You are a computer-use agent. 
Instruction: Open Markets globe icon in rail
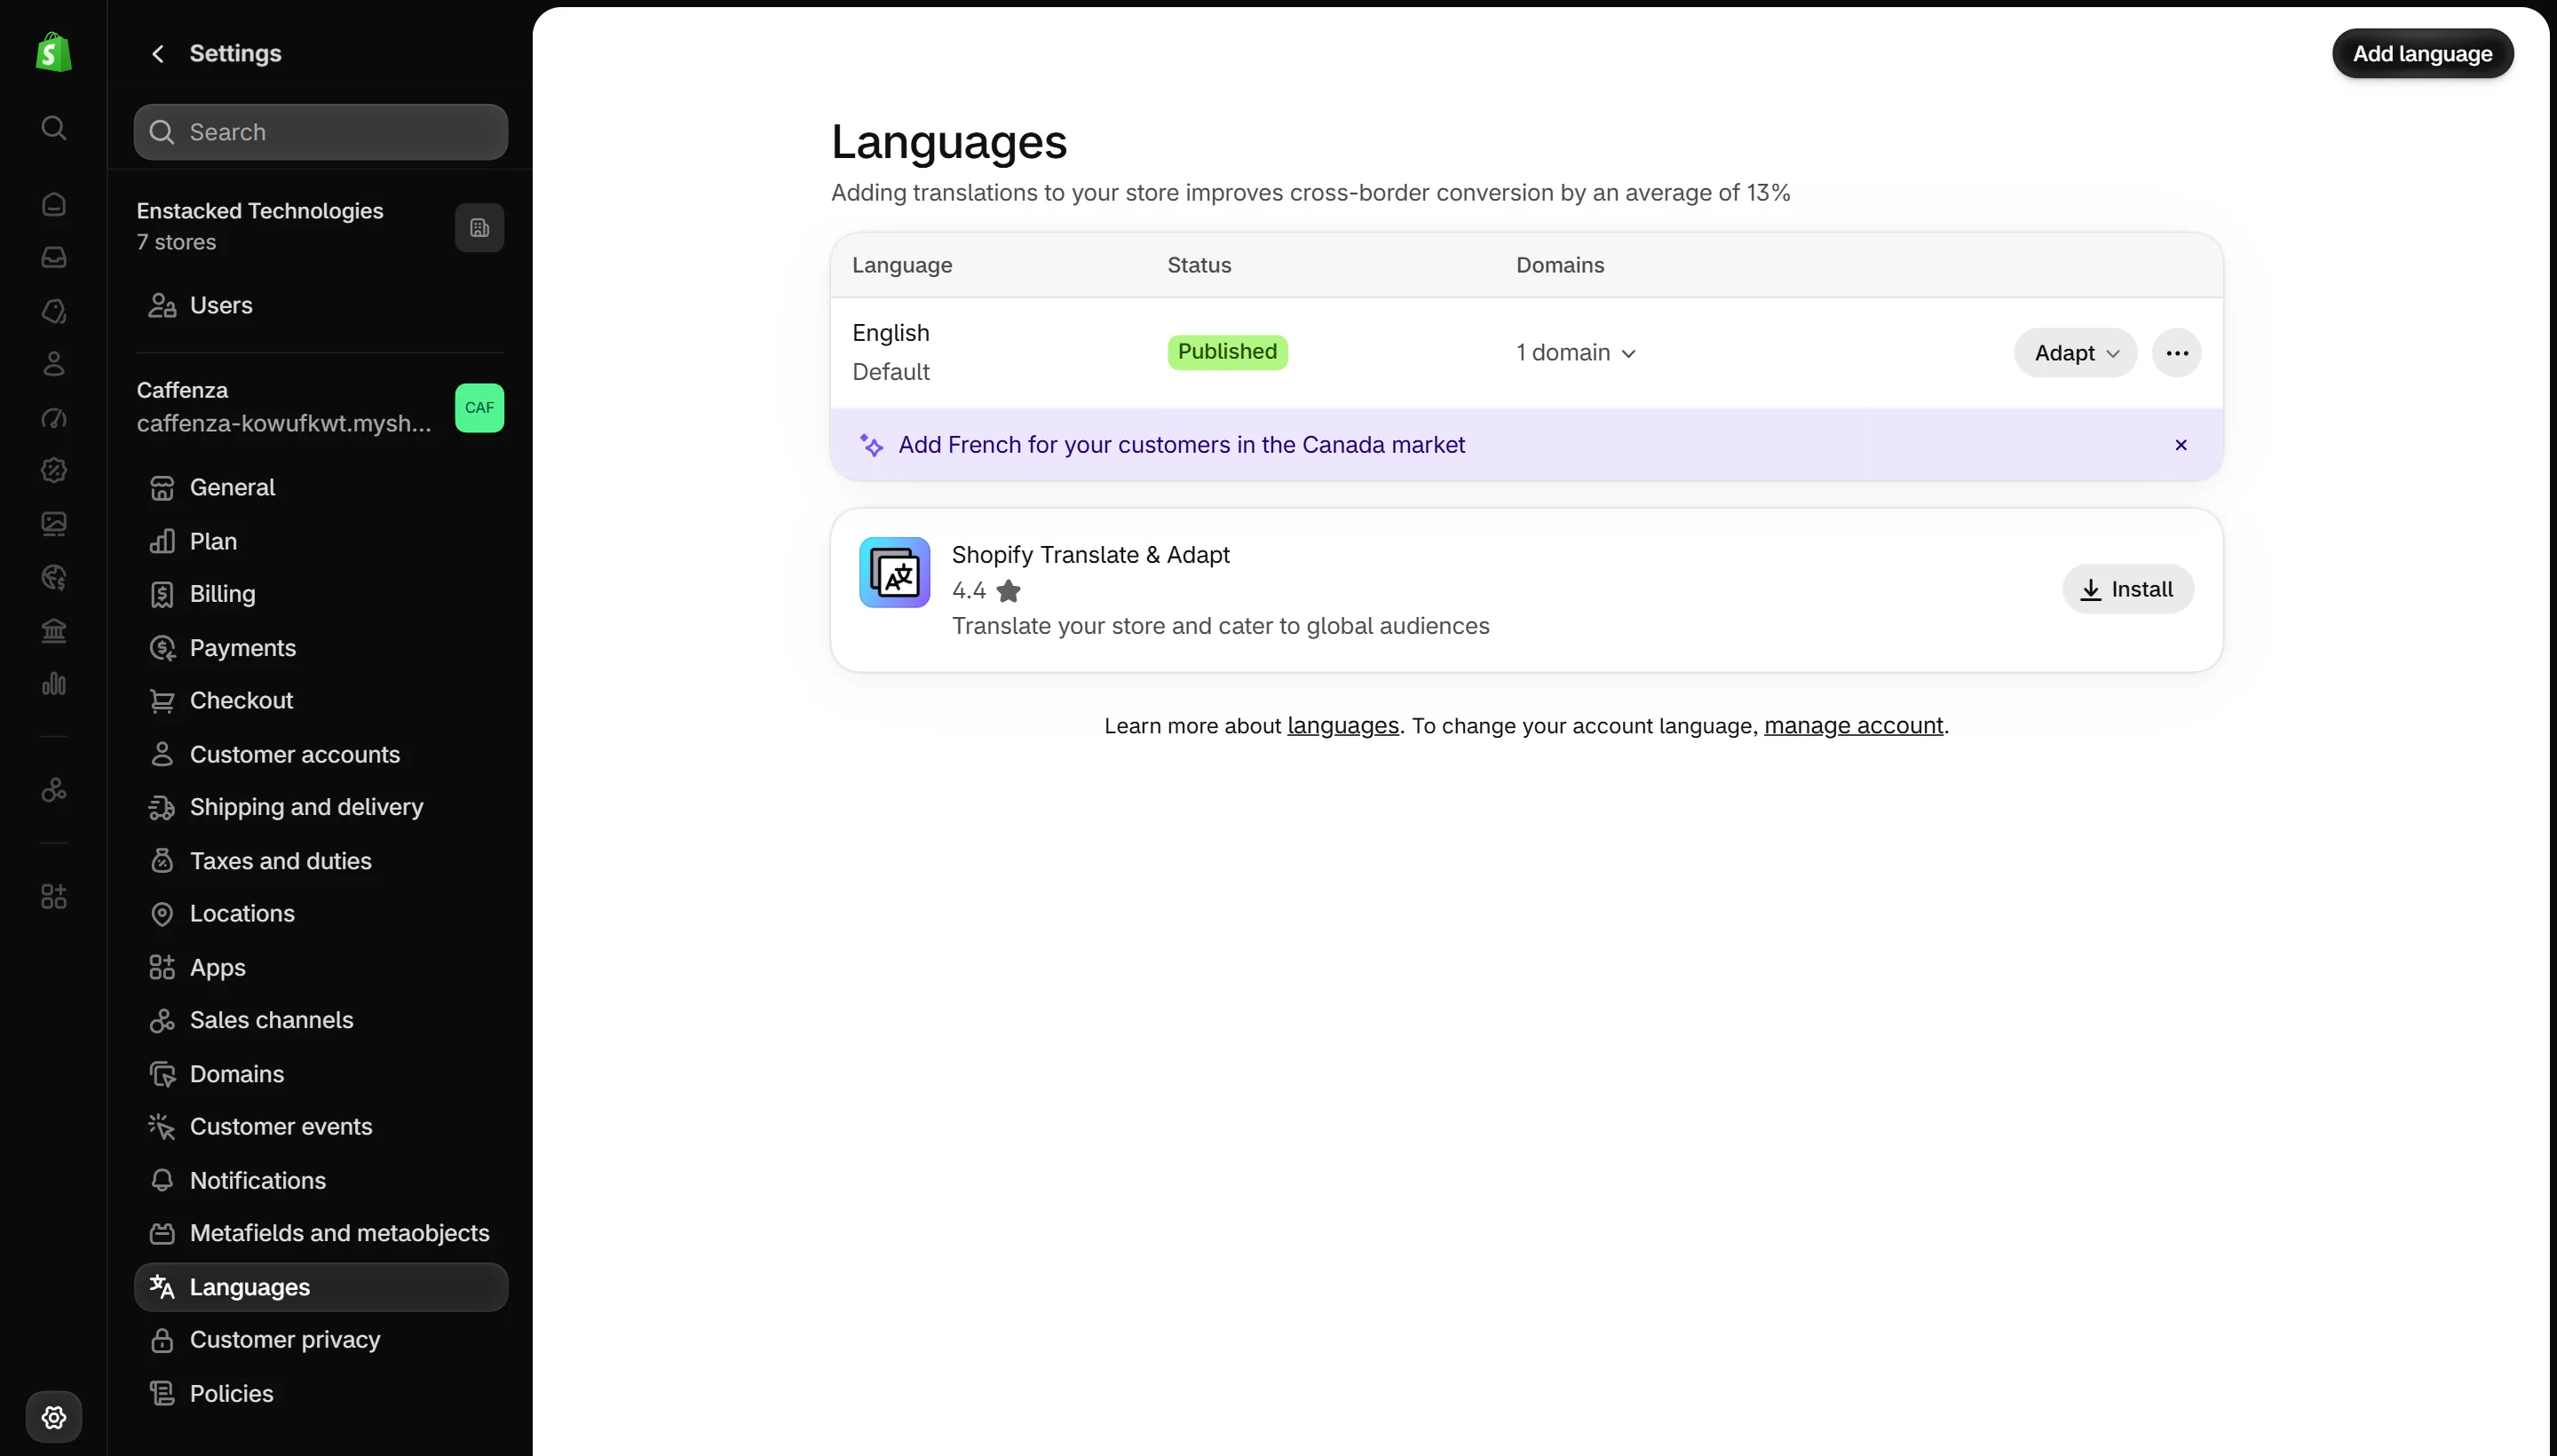[54, 577]
